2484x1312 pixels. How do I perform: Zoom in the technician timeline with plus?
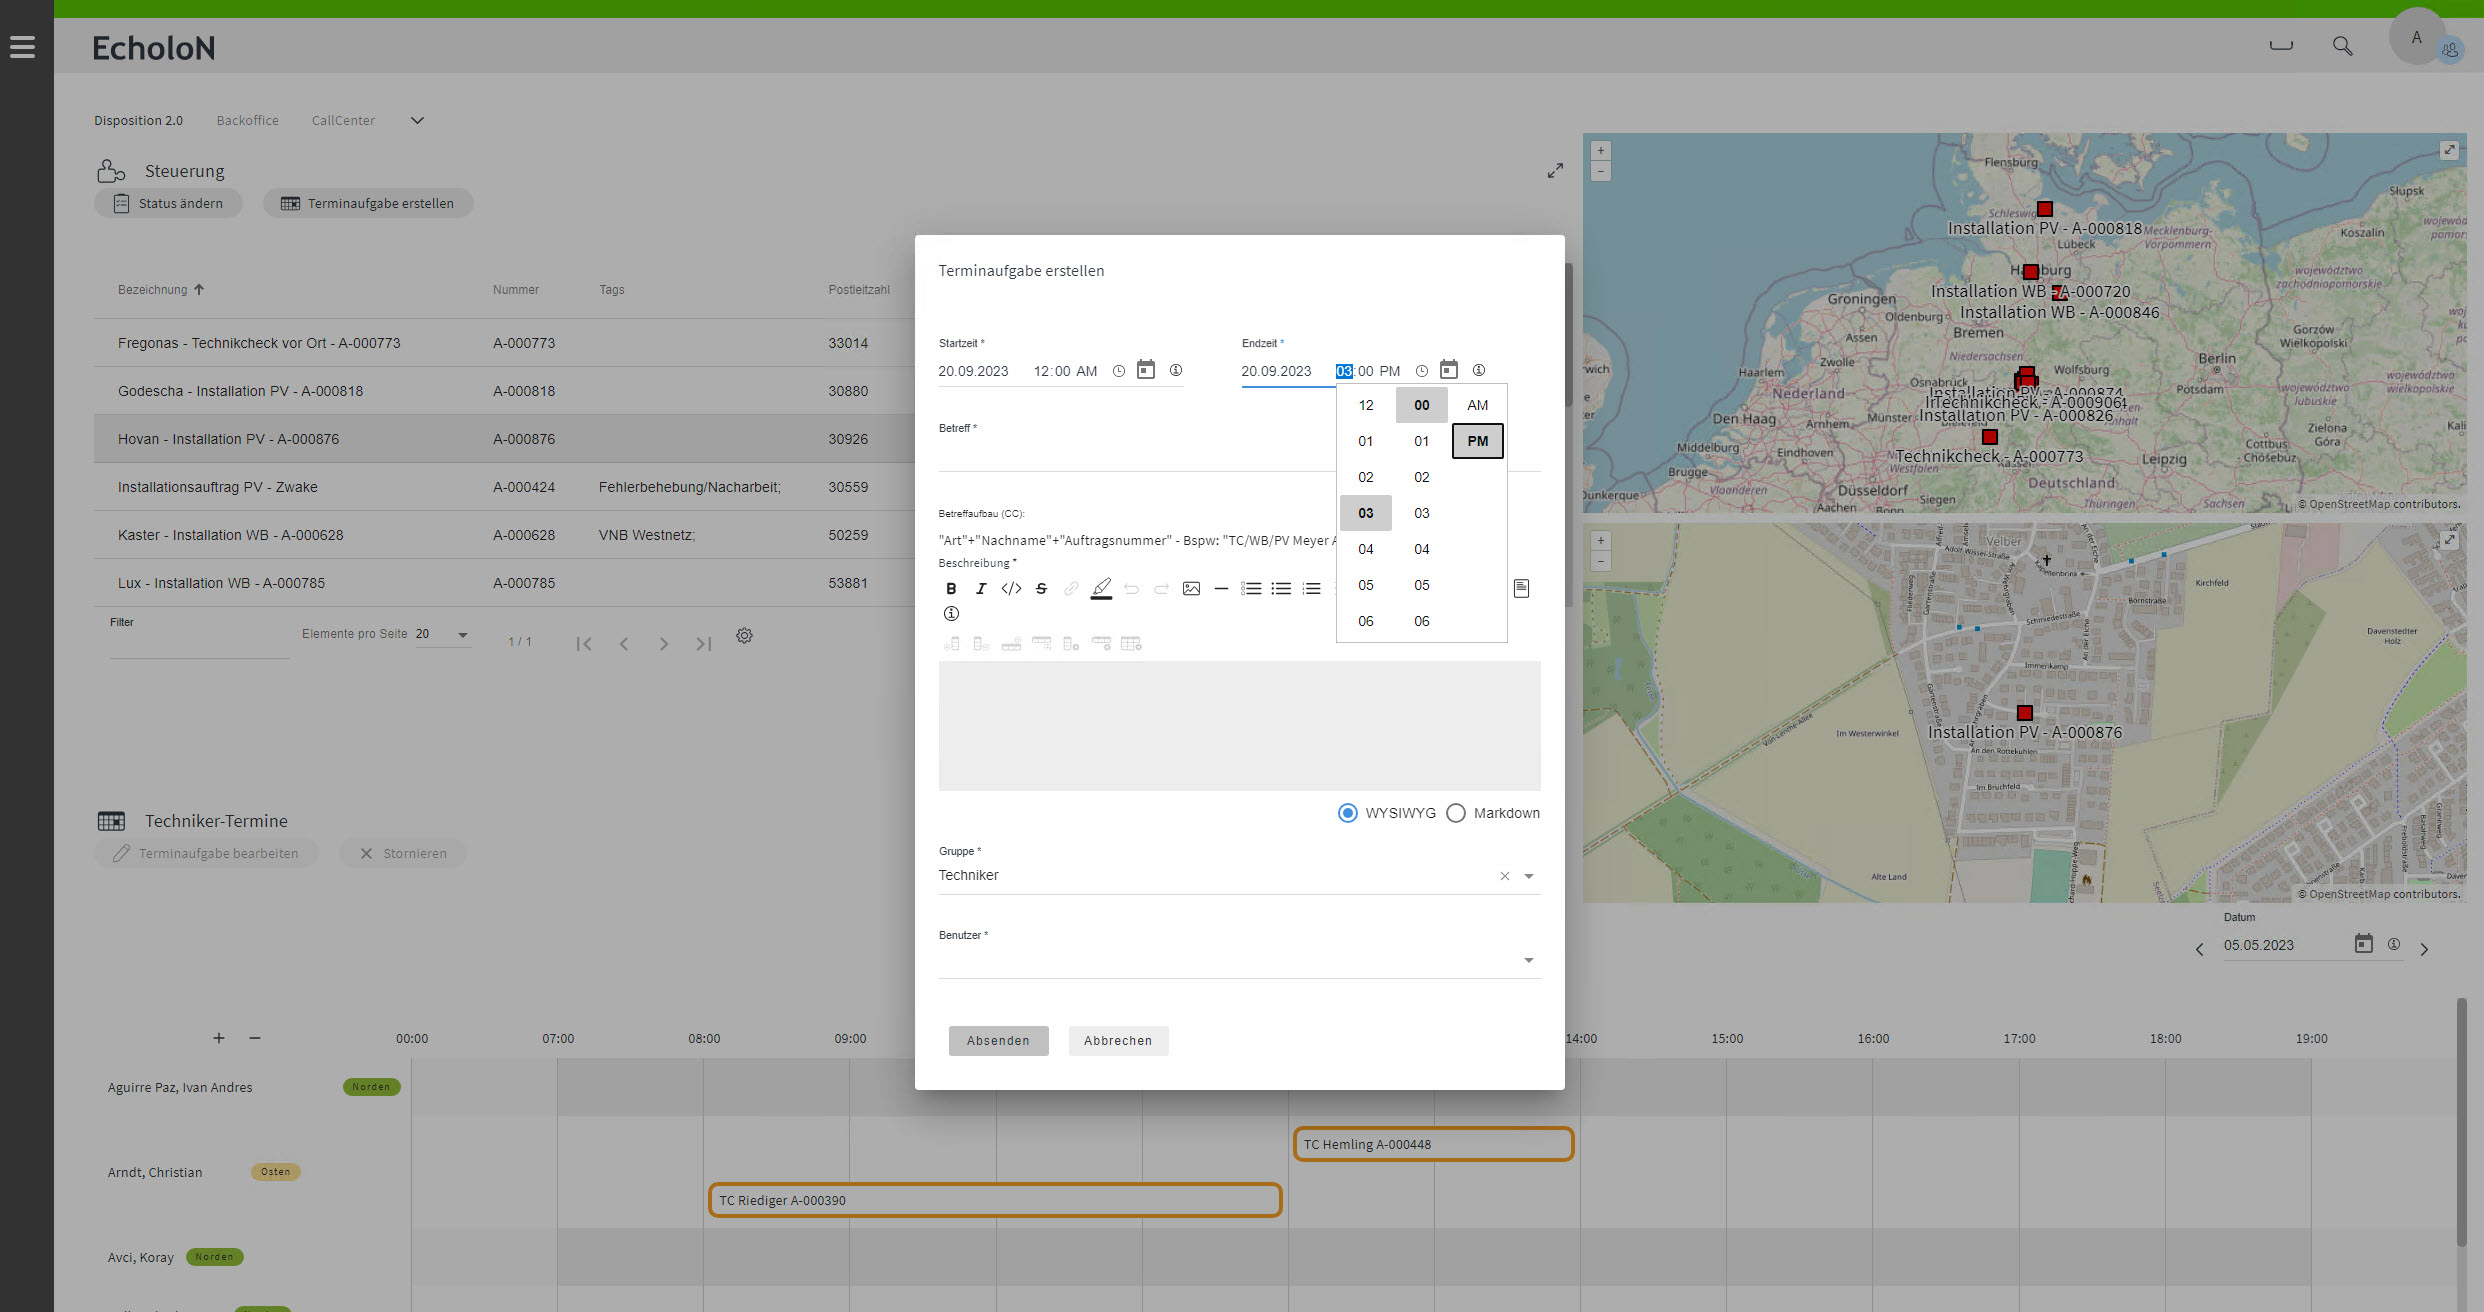pyautogui.click(x=219, y=1038)
